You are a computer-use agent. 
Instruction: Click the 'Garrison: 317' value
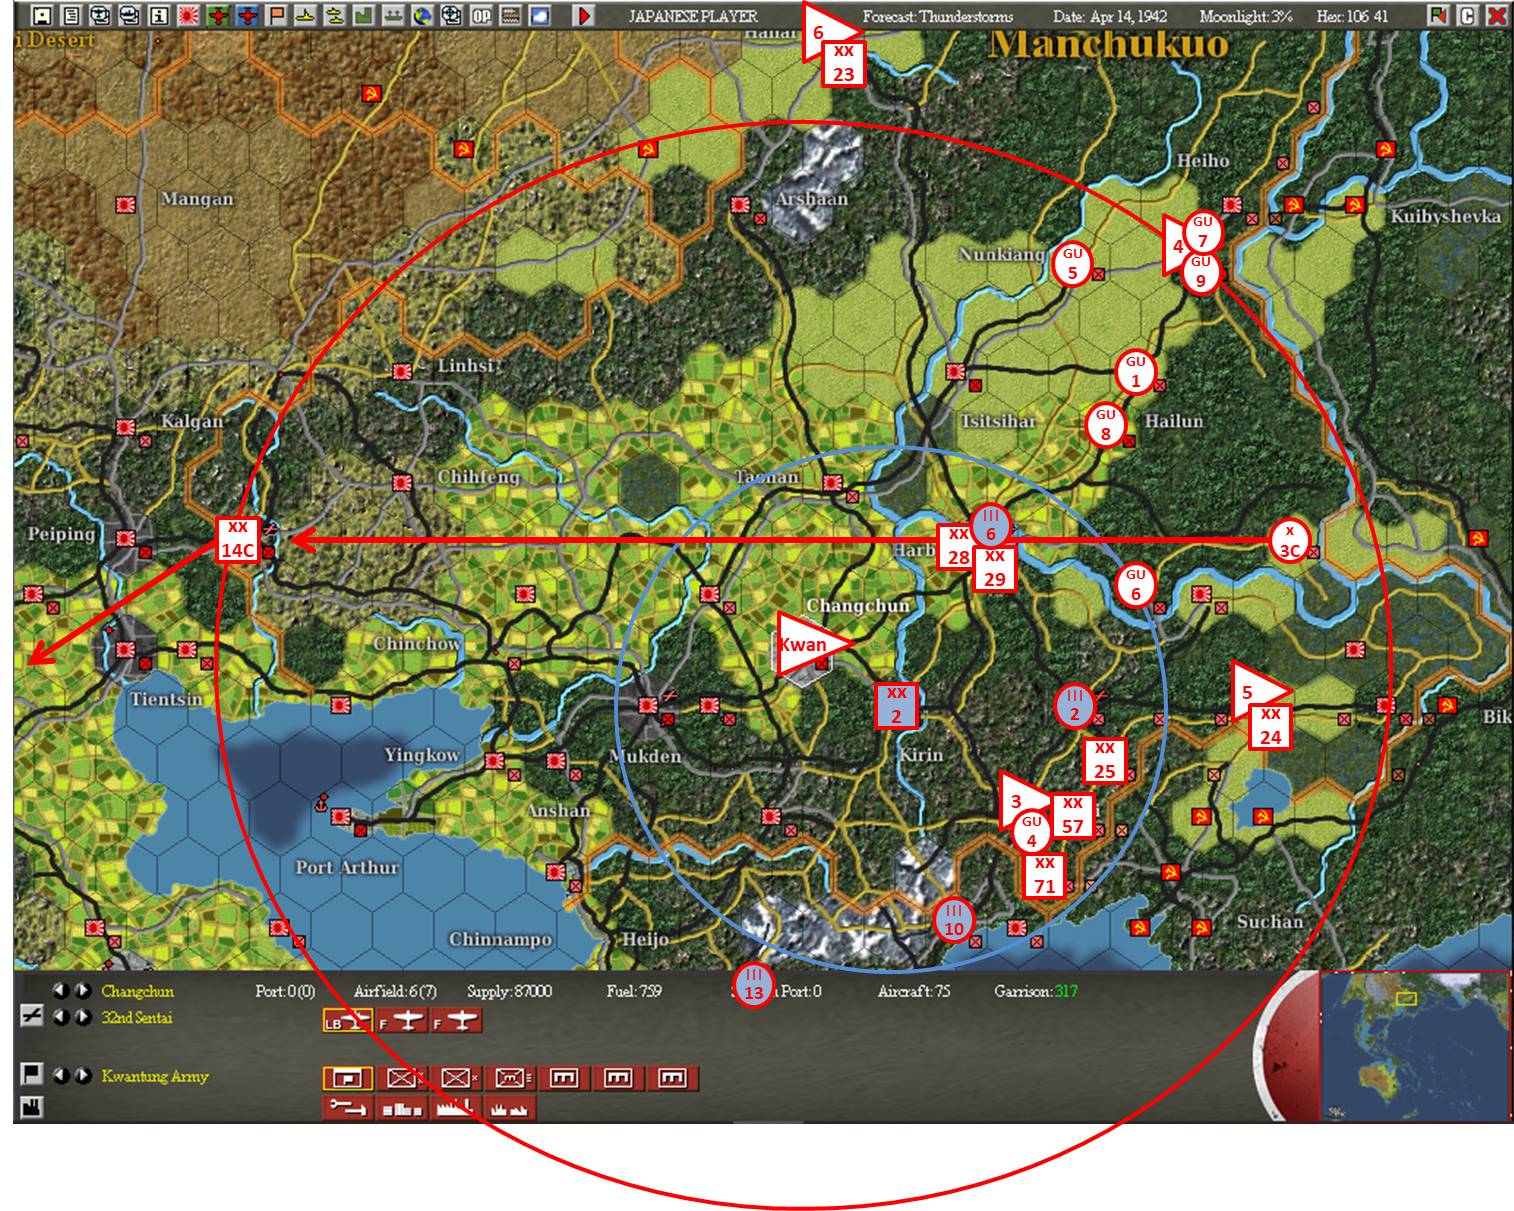point(1037,991)
